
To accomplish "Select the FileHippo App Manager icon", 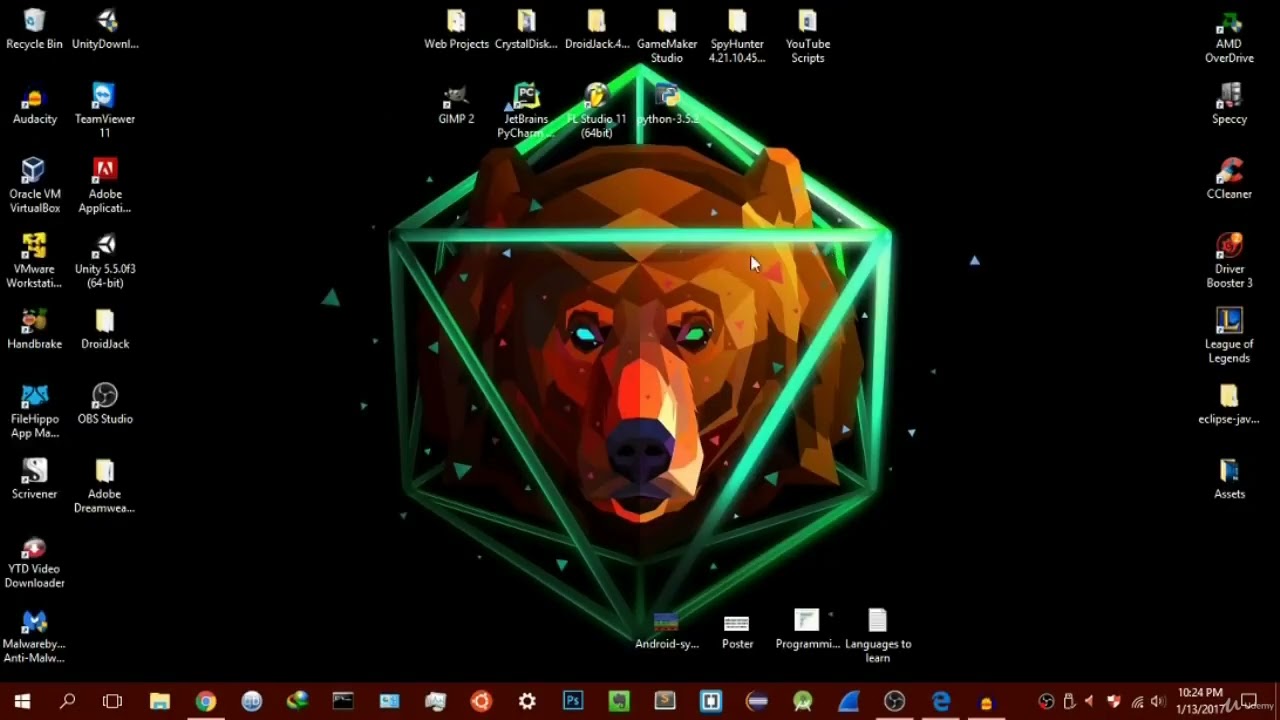I will tap(34, 411).
